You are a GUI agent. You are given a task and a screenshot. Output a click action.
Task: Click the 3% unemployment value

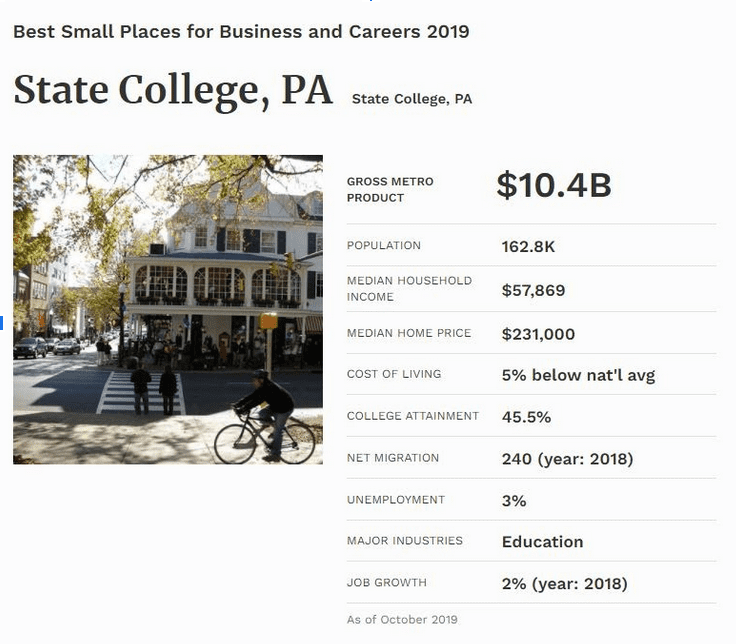pyautogui.click(x=514, y=500)
